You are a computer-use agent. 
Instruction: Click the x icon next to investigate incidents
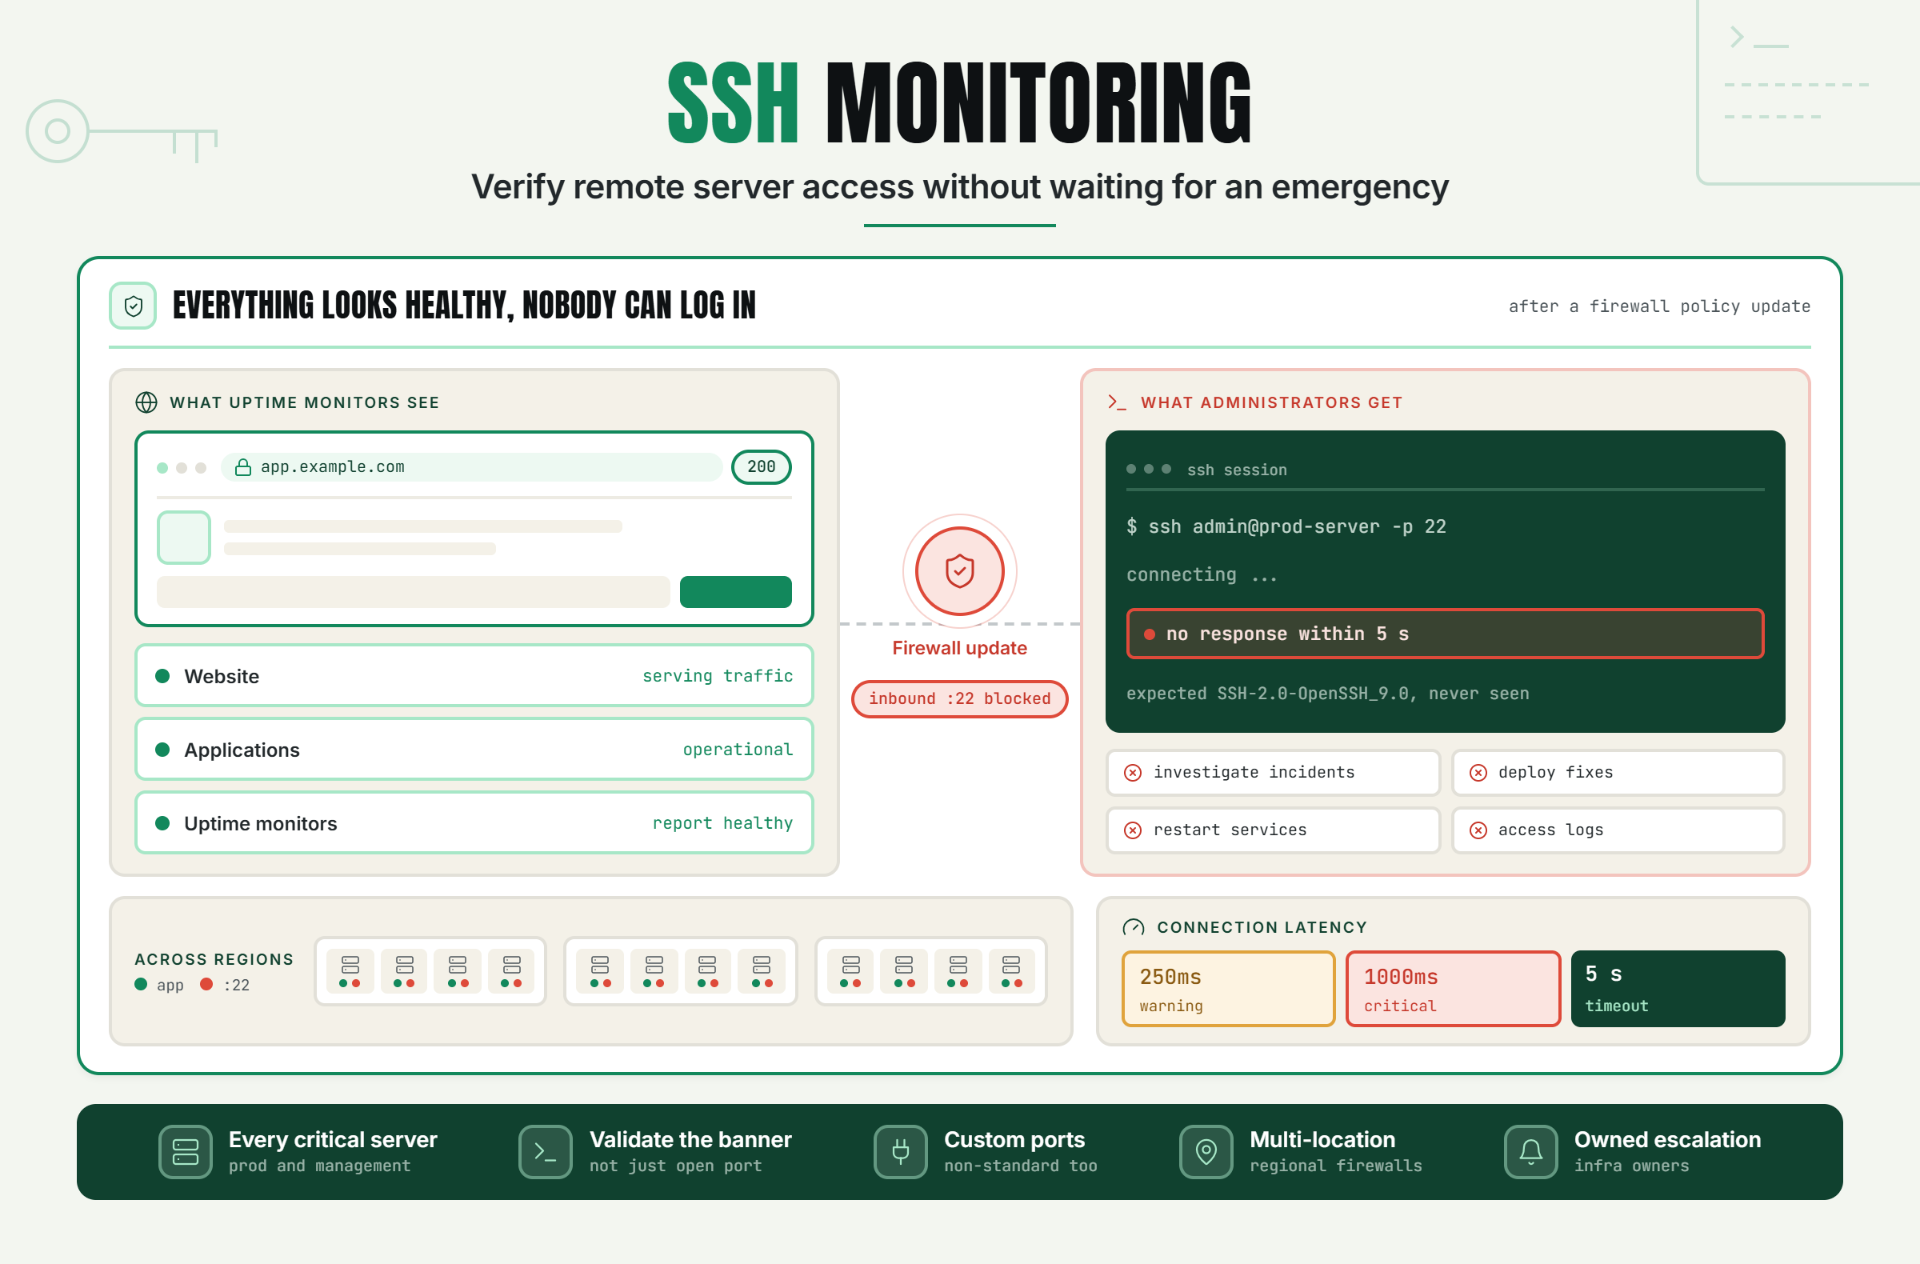click(x=1133, y=772)
